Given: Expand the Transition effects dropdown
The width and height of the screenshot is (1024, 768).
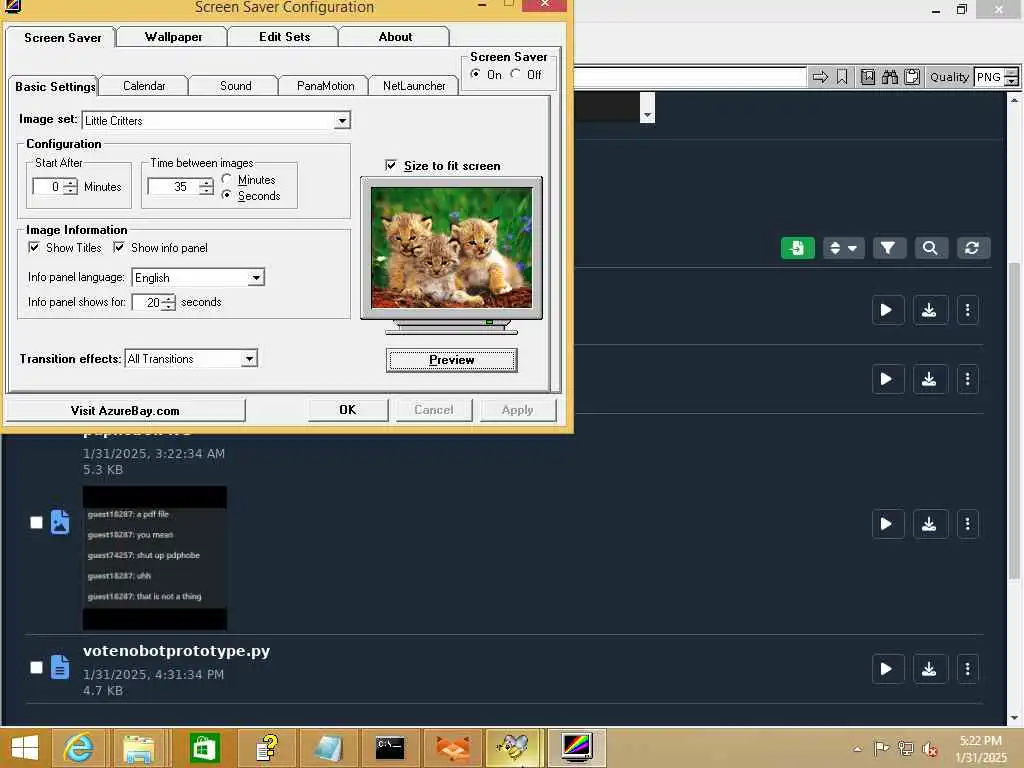Looking at the screenshot, I should tap(249, 359).
